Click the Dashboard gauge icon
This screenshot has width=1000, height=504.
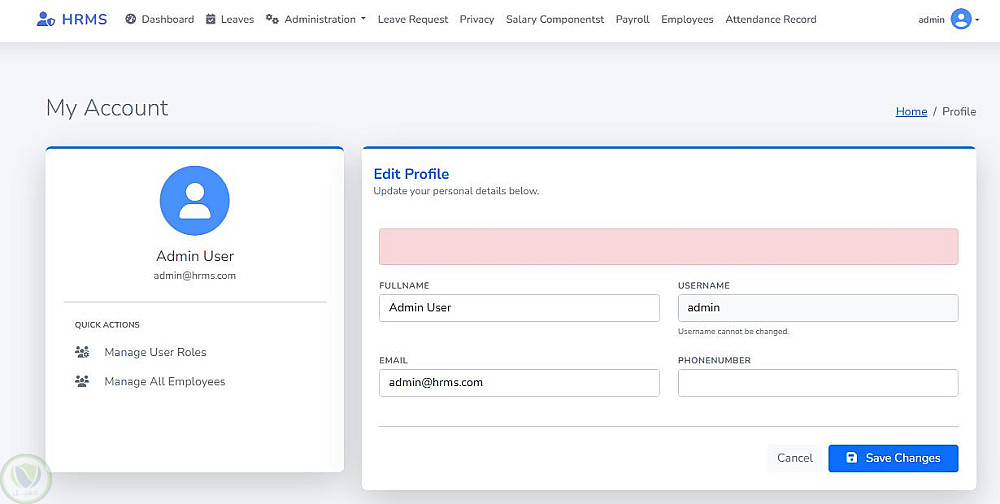click(x=131, y=19)
